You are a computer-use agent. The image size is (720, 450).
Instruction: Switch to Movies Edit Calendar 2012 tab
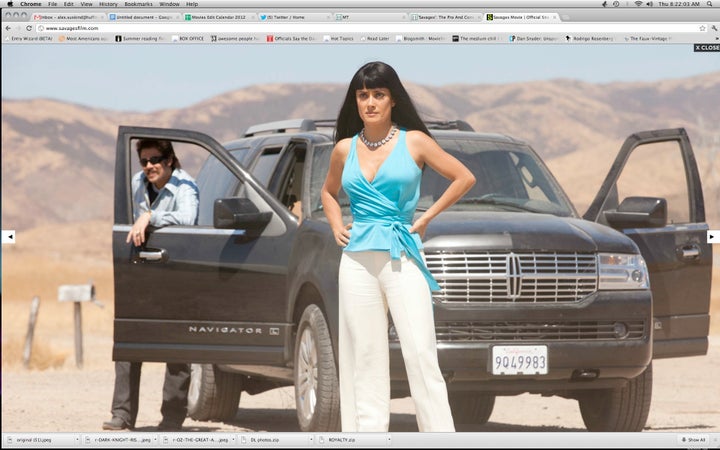tap(219, 17)
